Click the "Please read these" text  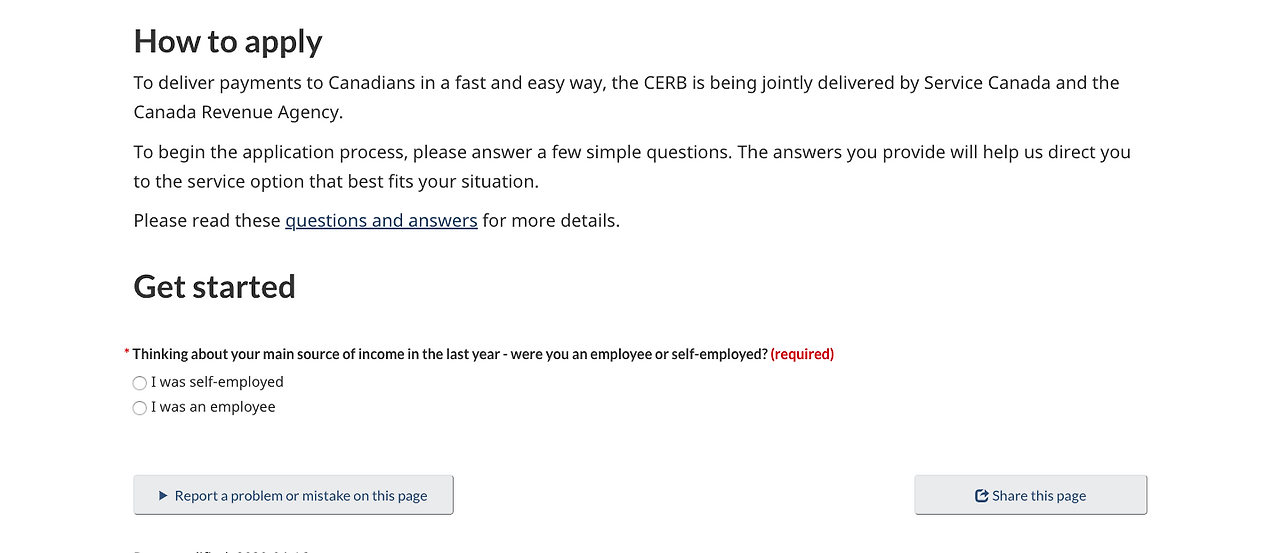208,220
